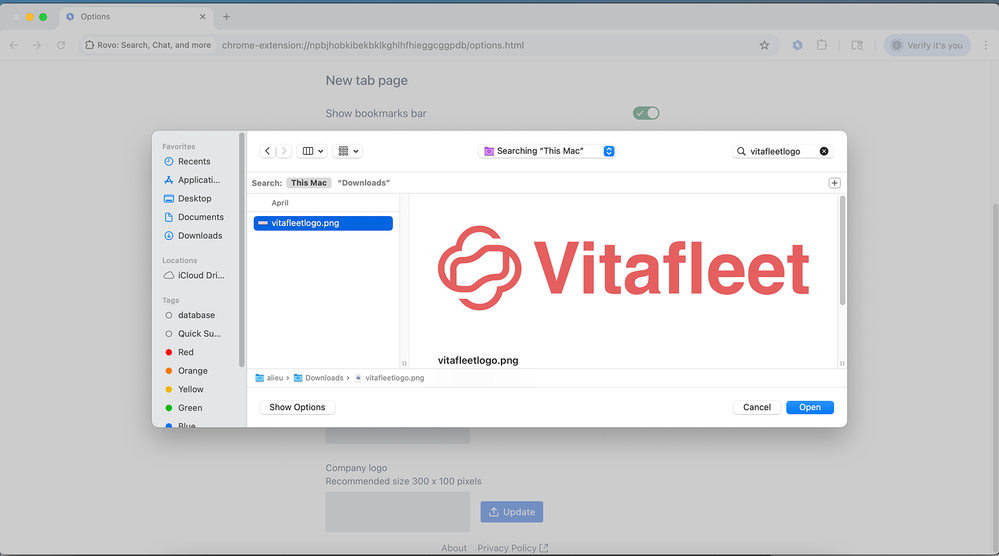Select the Options browser tab
Screen dimensions: 999x556
[136, 17]
